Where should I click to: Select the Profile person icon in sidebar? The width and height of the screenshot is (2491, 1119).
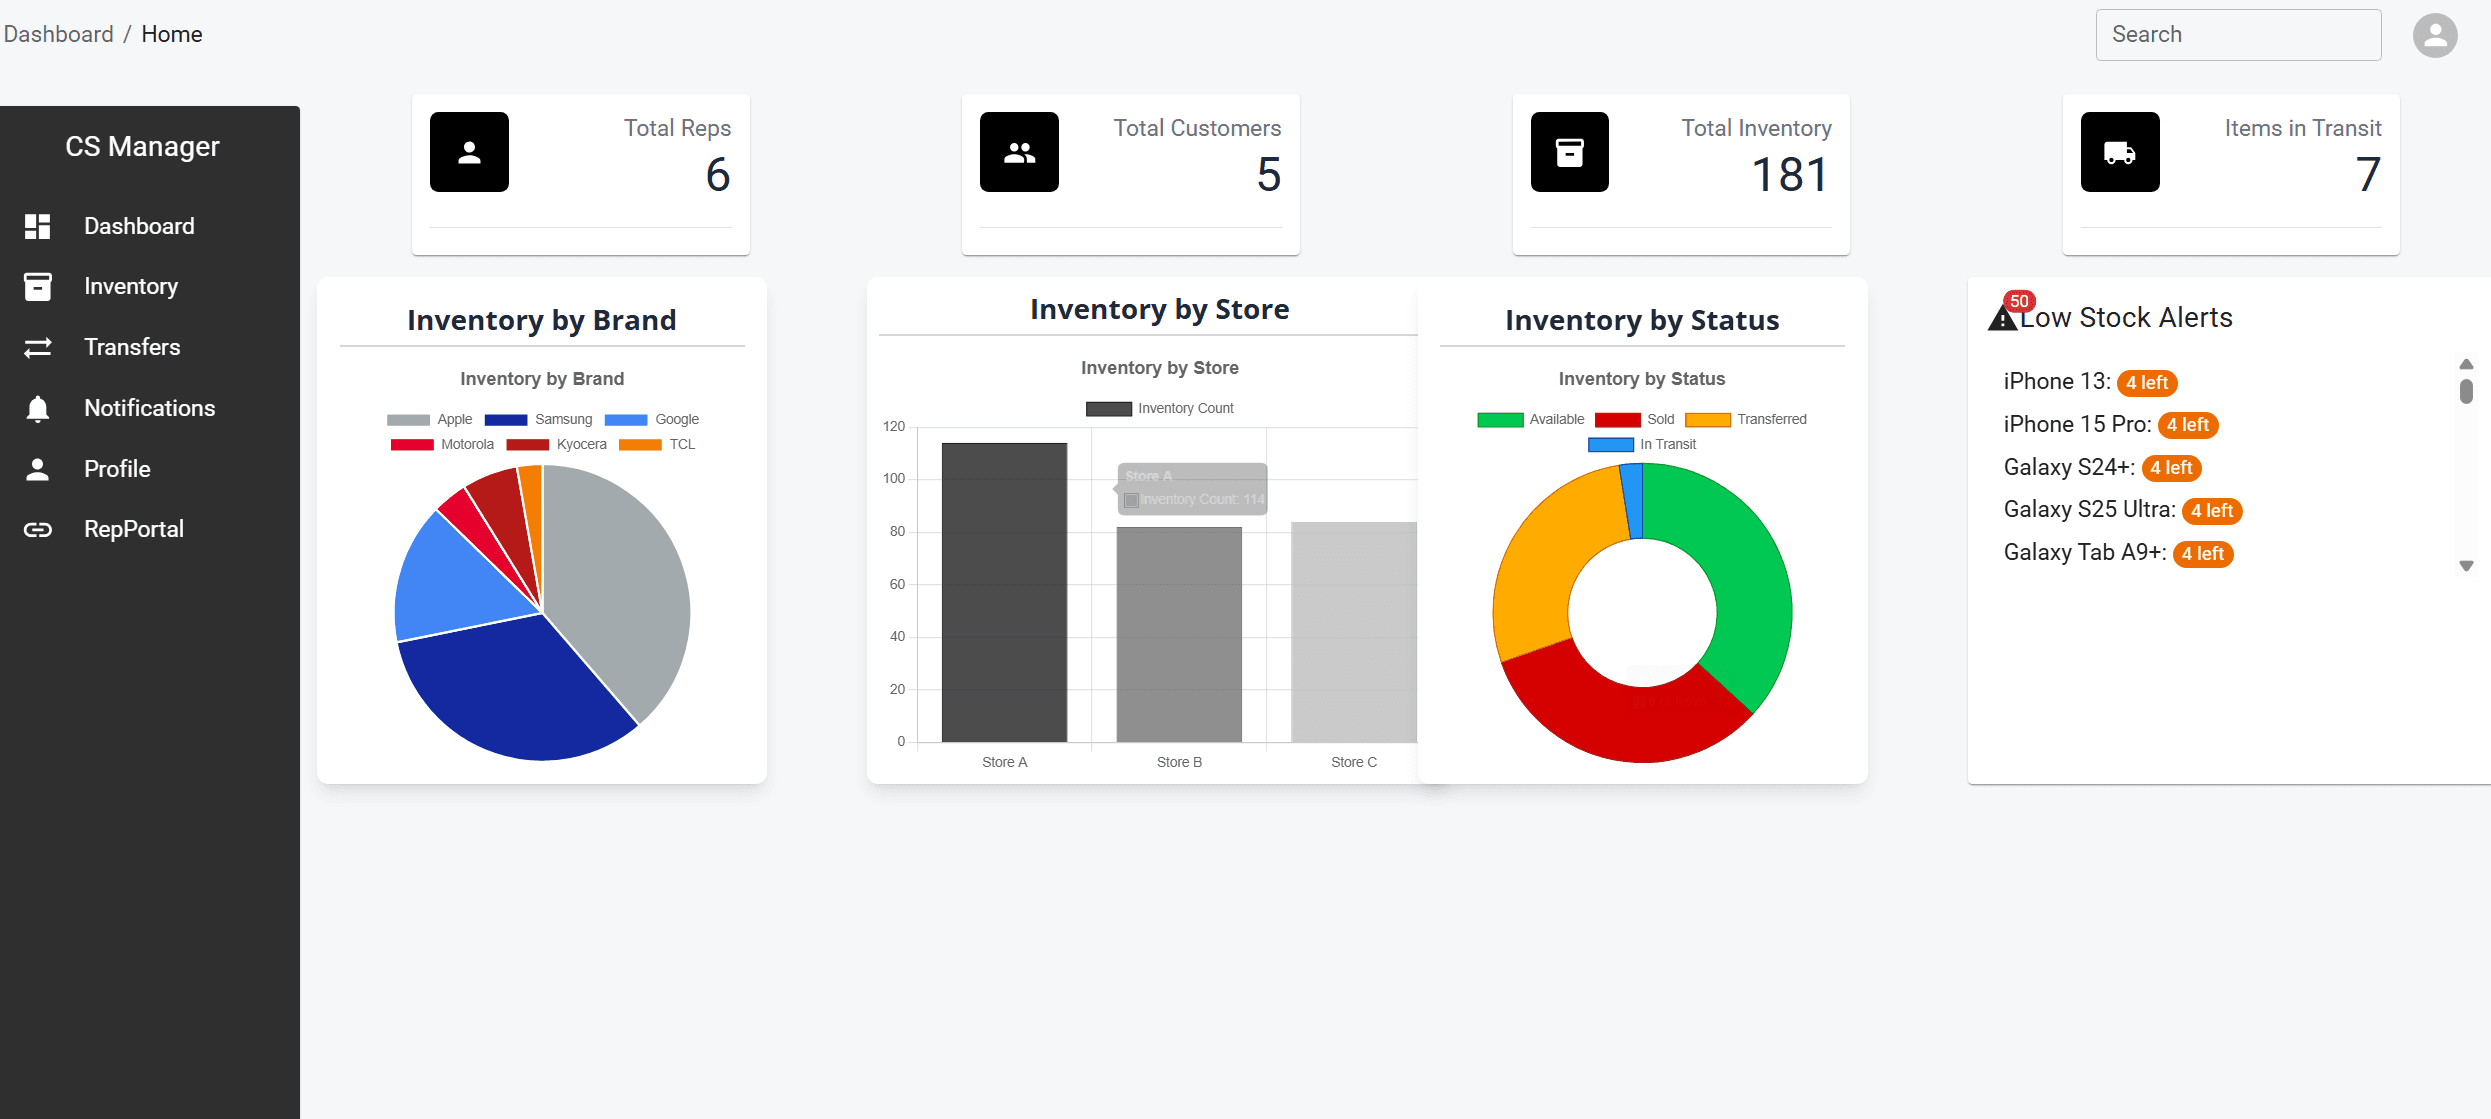point(38,468)
